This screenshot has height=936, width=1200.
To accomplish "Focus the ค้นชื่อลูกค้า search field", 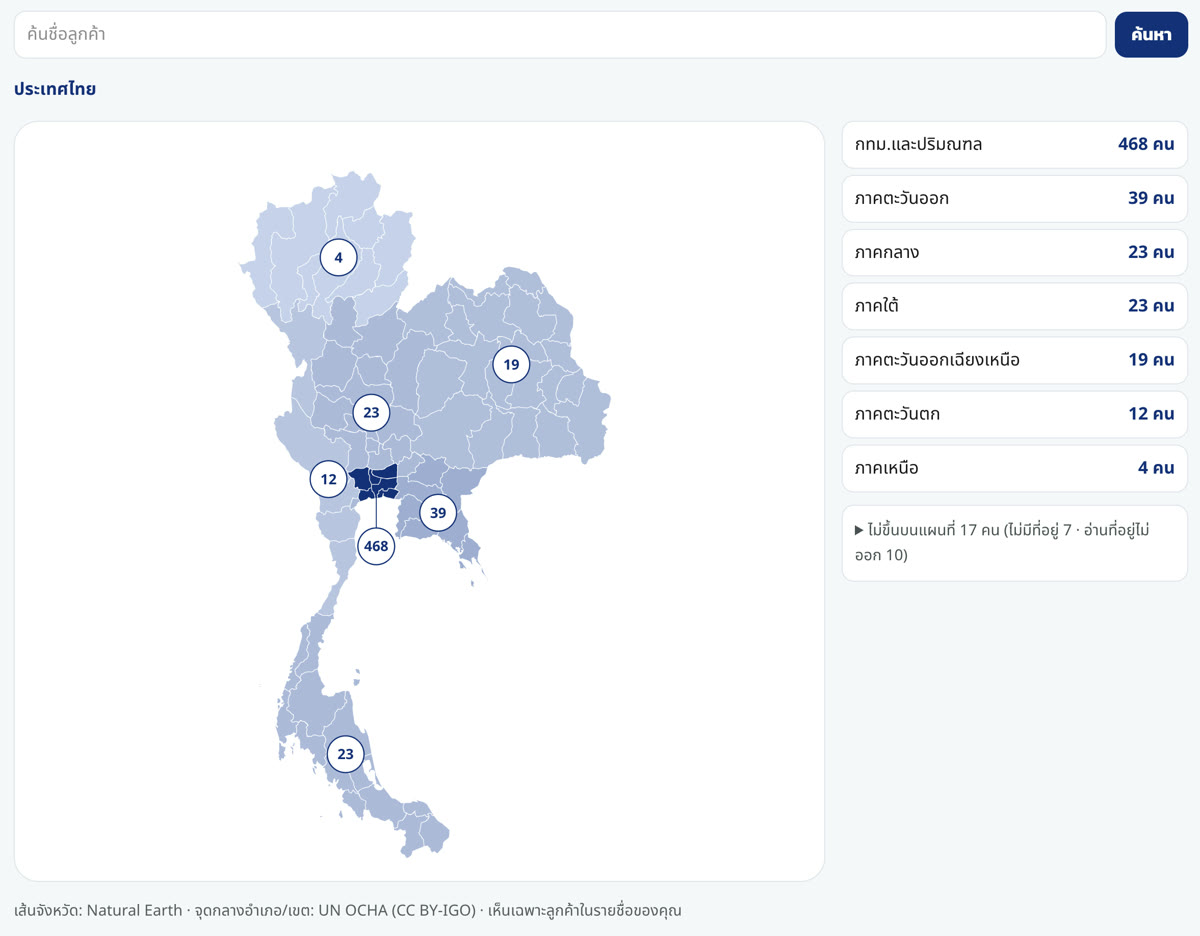I will (x=560, y=35).
